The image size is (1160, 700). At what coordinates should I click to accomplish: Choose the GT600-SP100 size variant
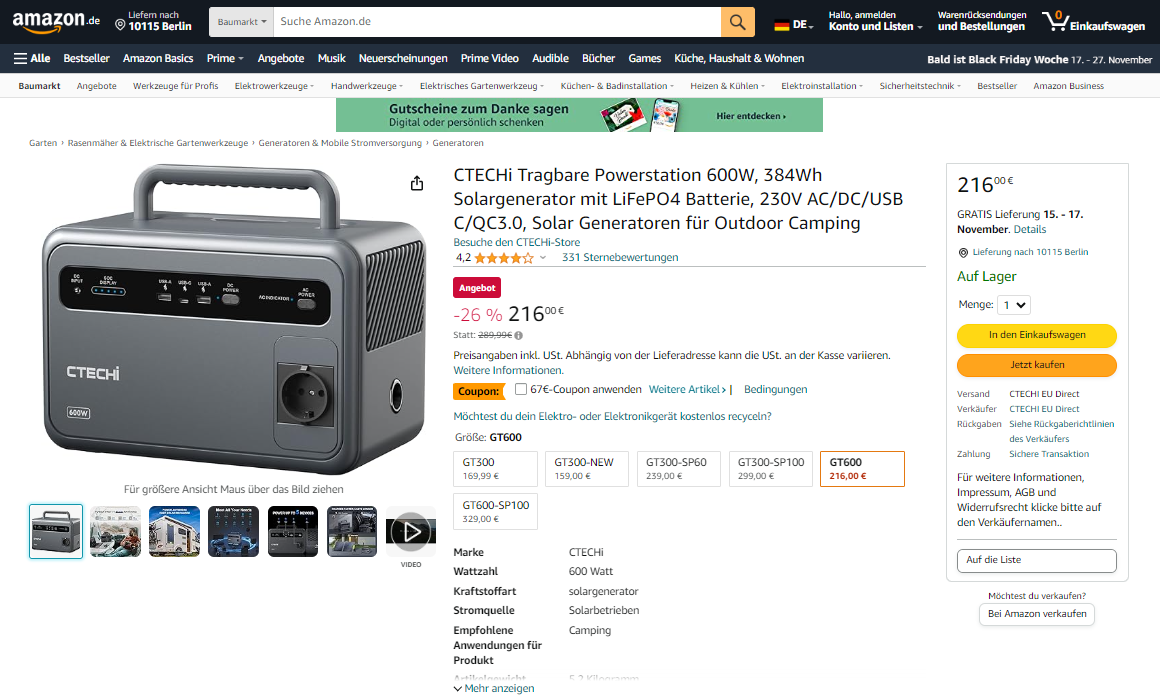pos(496,511)
